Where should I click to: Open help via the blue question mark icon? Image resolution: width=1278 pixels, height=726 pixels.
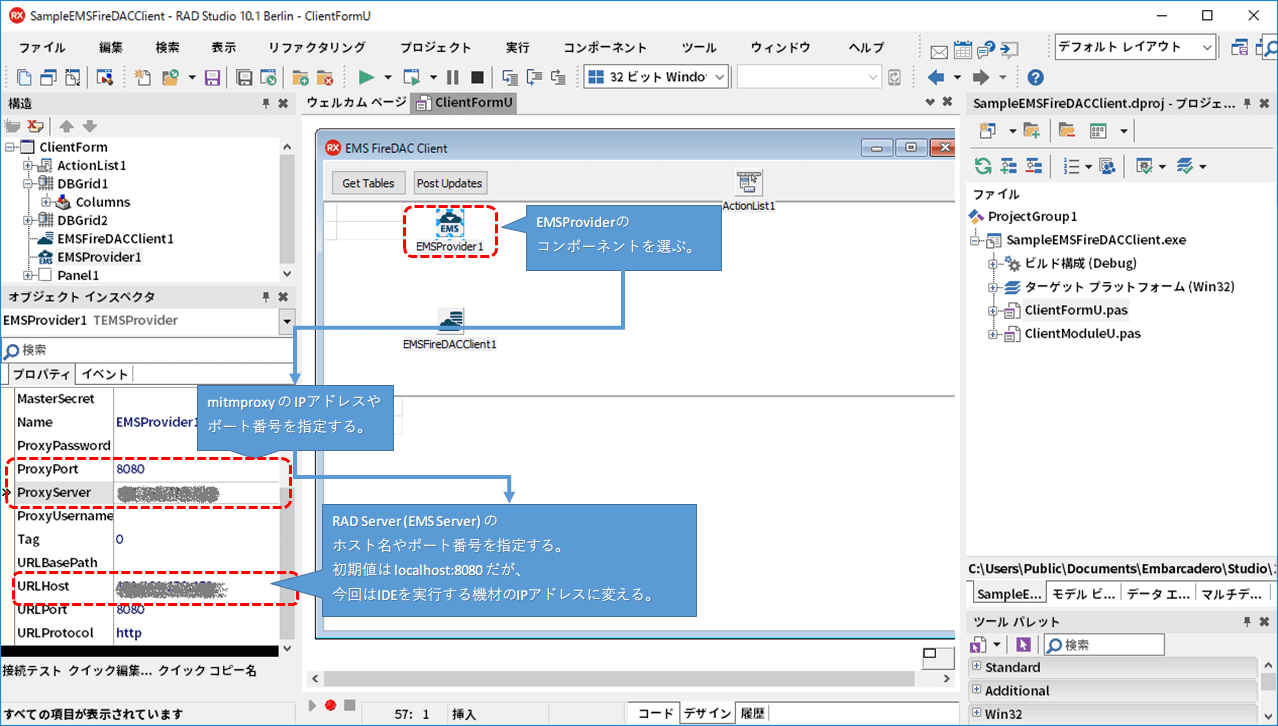[x=1035, y=77]
